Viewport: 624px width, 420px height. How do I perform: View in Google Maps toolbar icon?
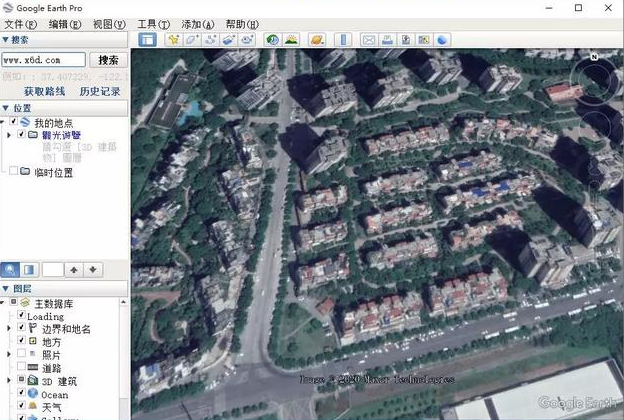[x=424, y=40]
